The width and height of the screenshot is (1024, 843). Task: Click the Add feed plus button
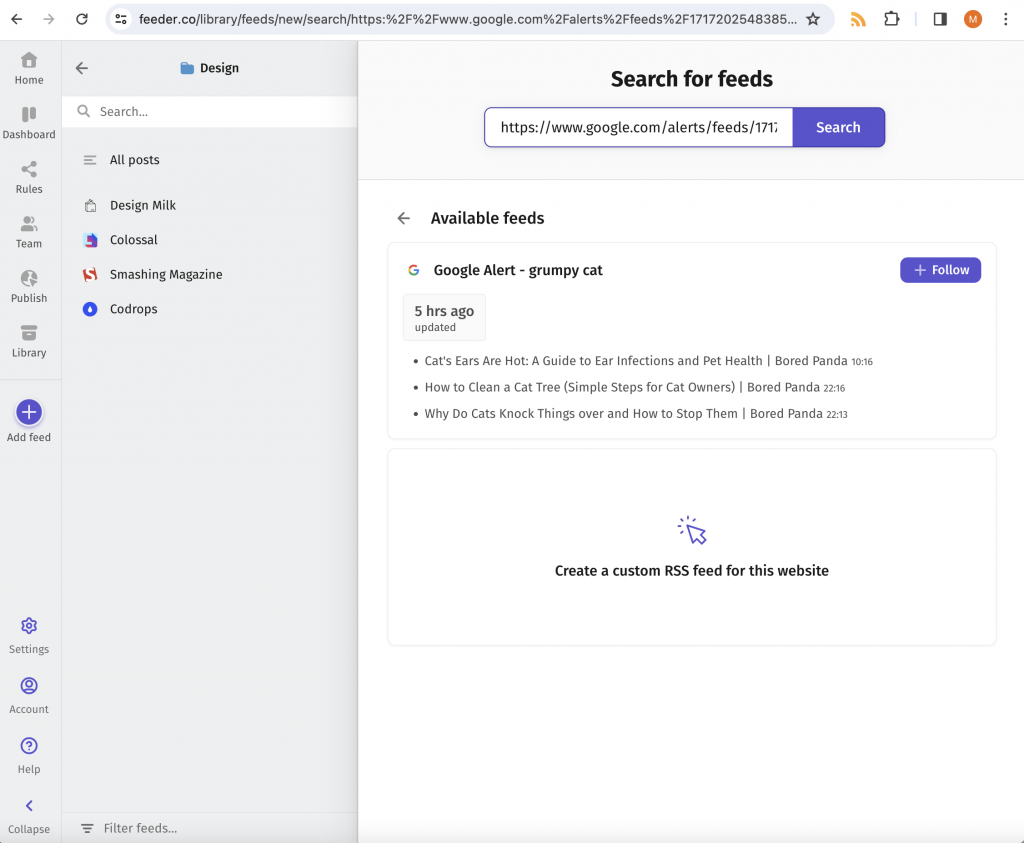click(29, 412)
